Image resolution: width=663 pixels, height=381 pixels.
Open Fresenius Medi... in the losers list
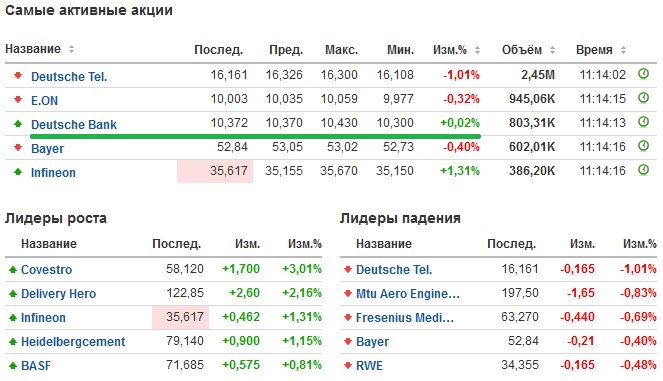[x=405, y=318]
